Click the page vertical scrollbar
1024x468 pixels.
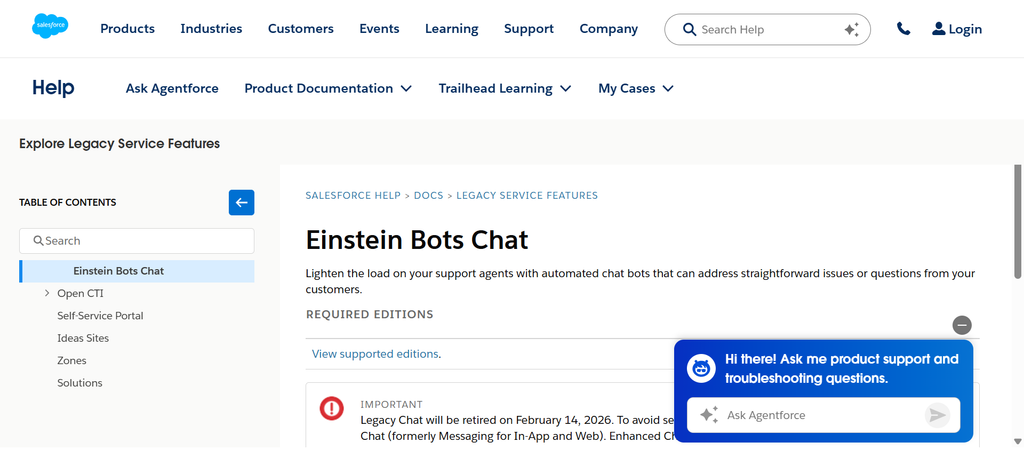[1017, 222]
